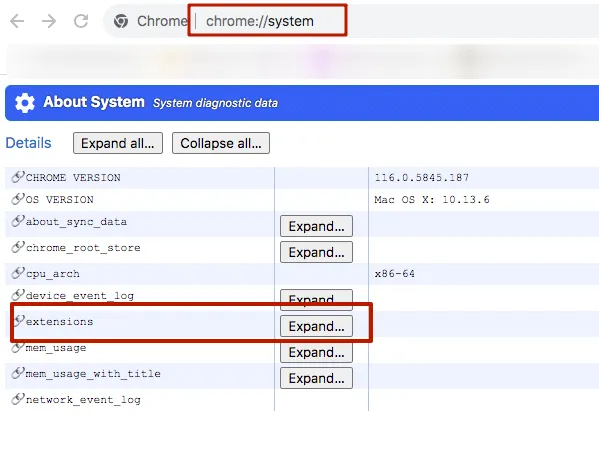Screen dimensions: 599x450
Task: Click the browser back arrow
Action: 17,21
